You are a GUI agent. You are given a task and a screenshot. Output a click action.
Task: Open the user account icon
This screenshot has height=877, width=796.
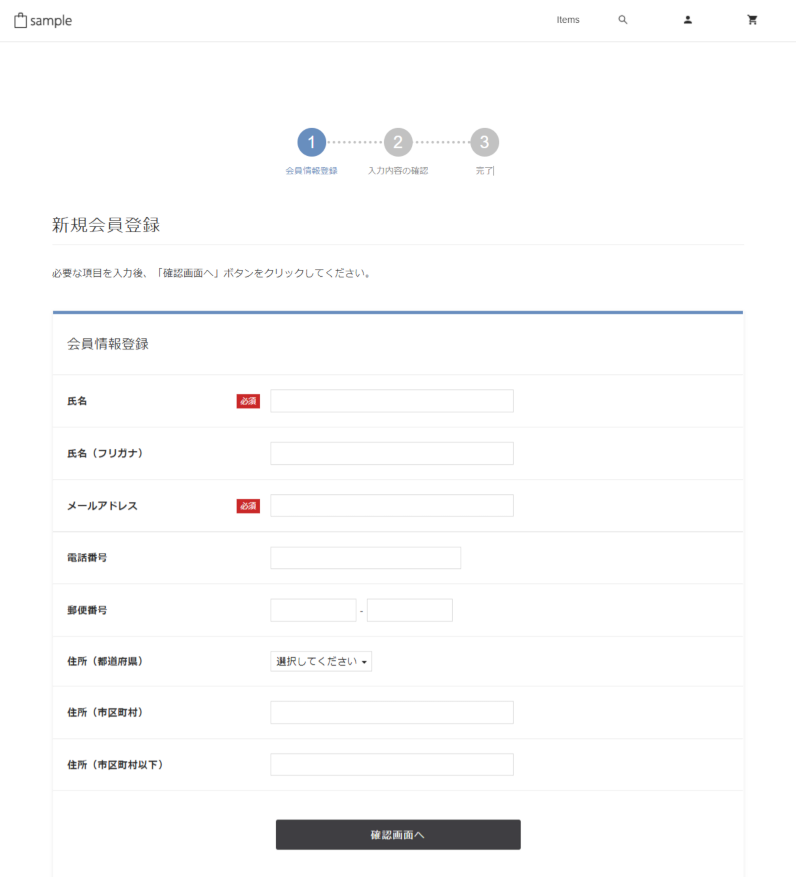tap(688, 20)
